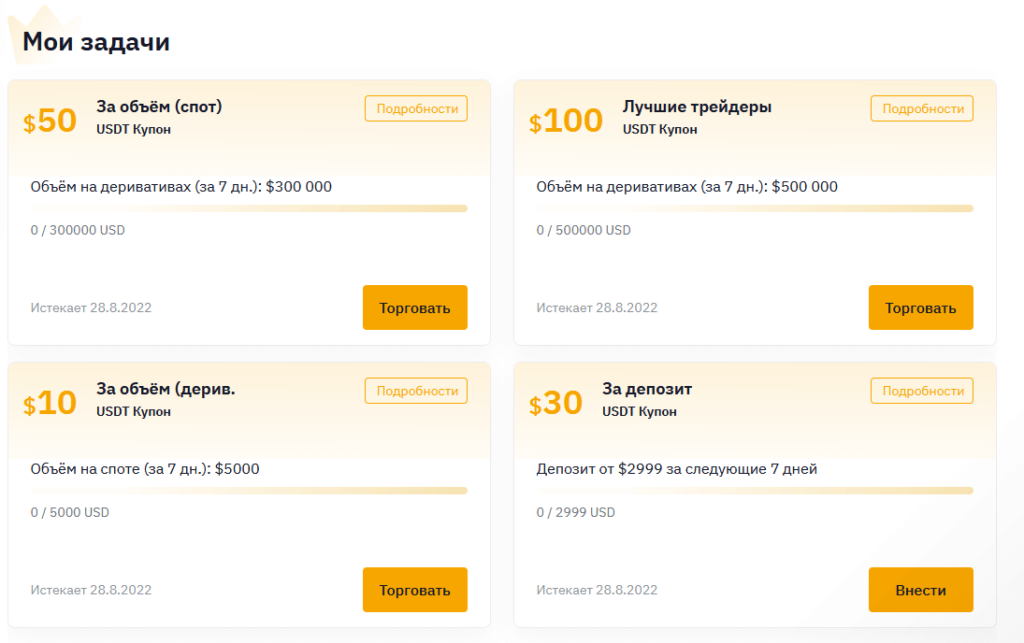
Task: Open details for the $100 best traders coupon
Action: (x=922, y=109)
